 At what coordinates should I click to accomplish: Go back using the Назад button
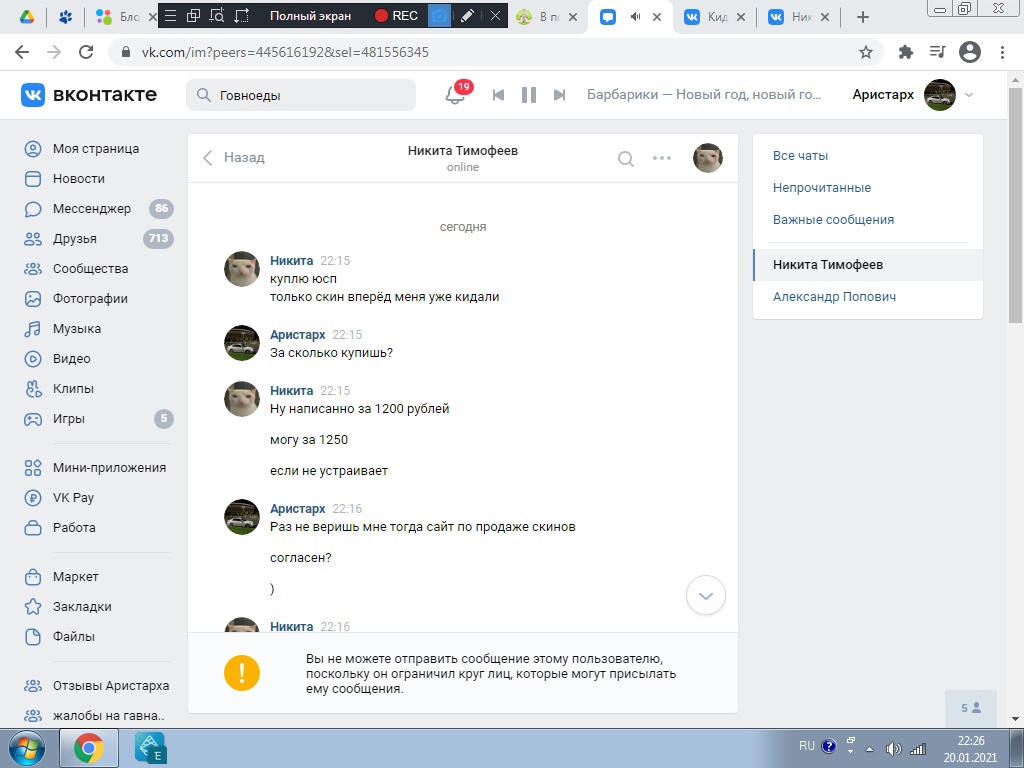tap(234, 158)
